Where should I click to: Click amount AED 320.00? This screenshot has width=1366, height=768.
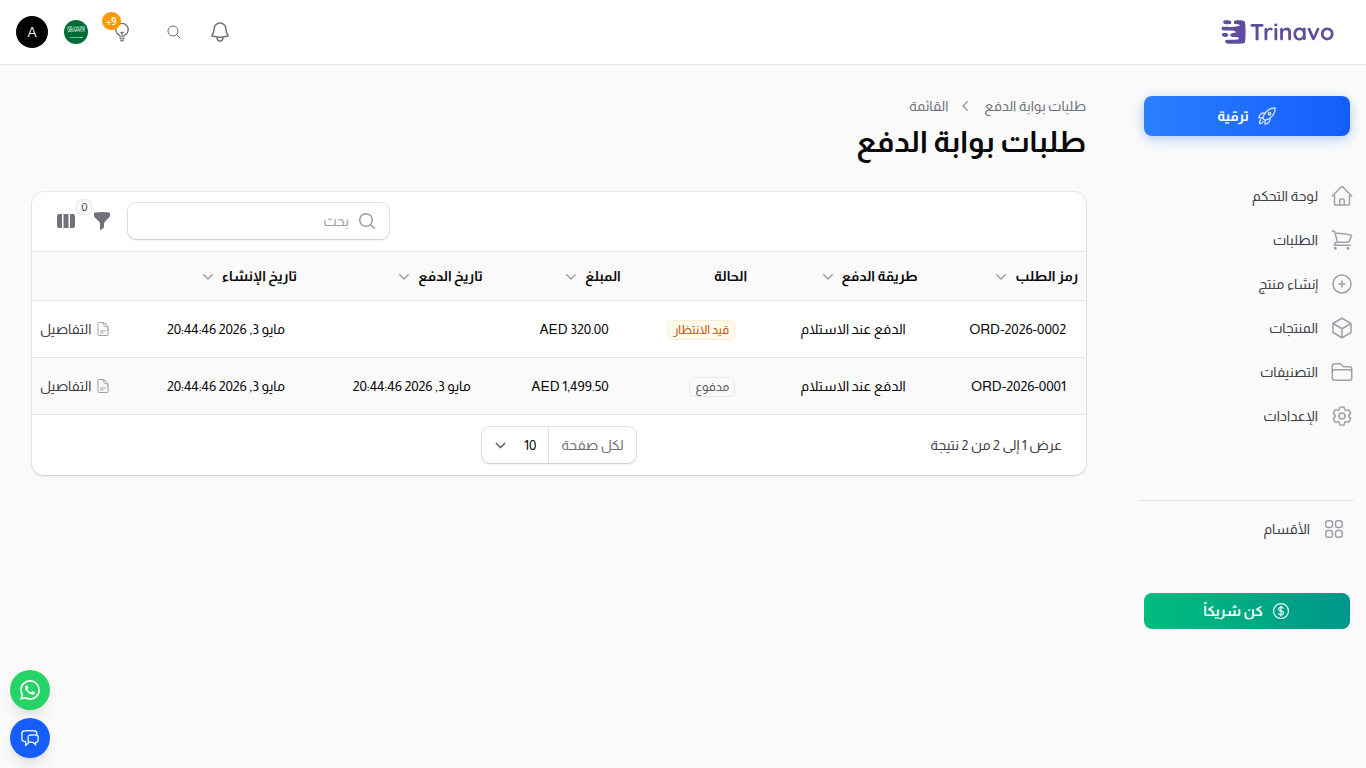click(574, 329)
